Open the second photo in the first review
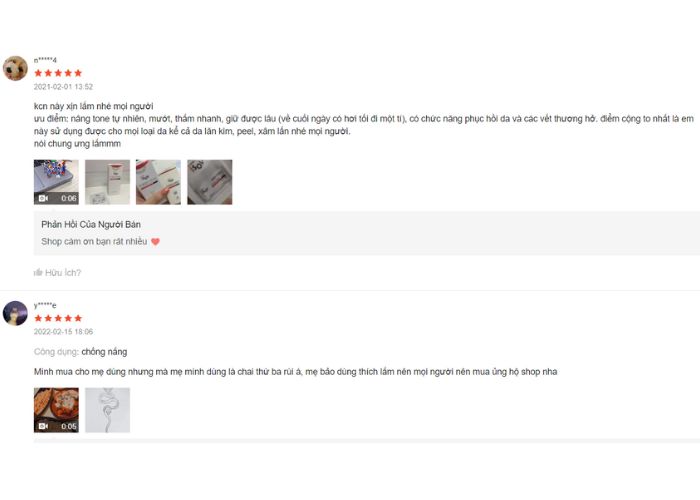The image size is (700, 500). (108, 182)
